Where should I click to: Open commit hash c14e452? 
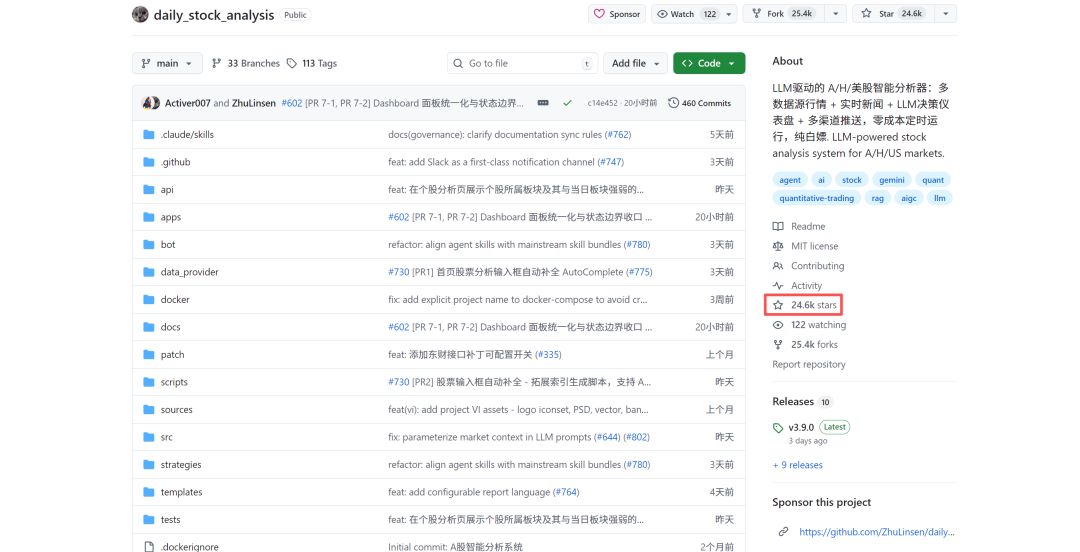[x=603, y=103]
